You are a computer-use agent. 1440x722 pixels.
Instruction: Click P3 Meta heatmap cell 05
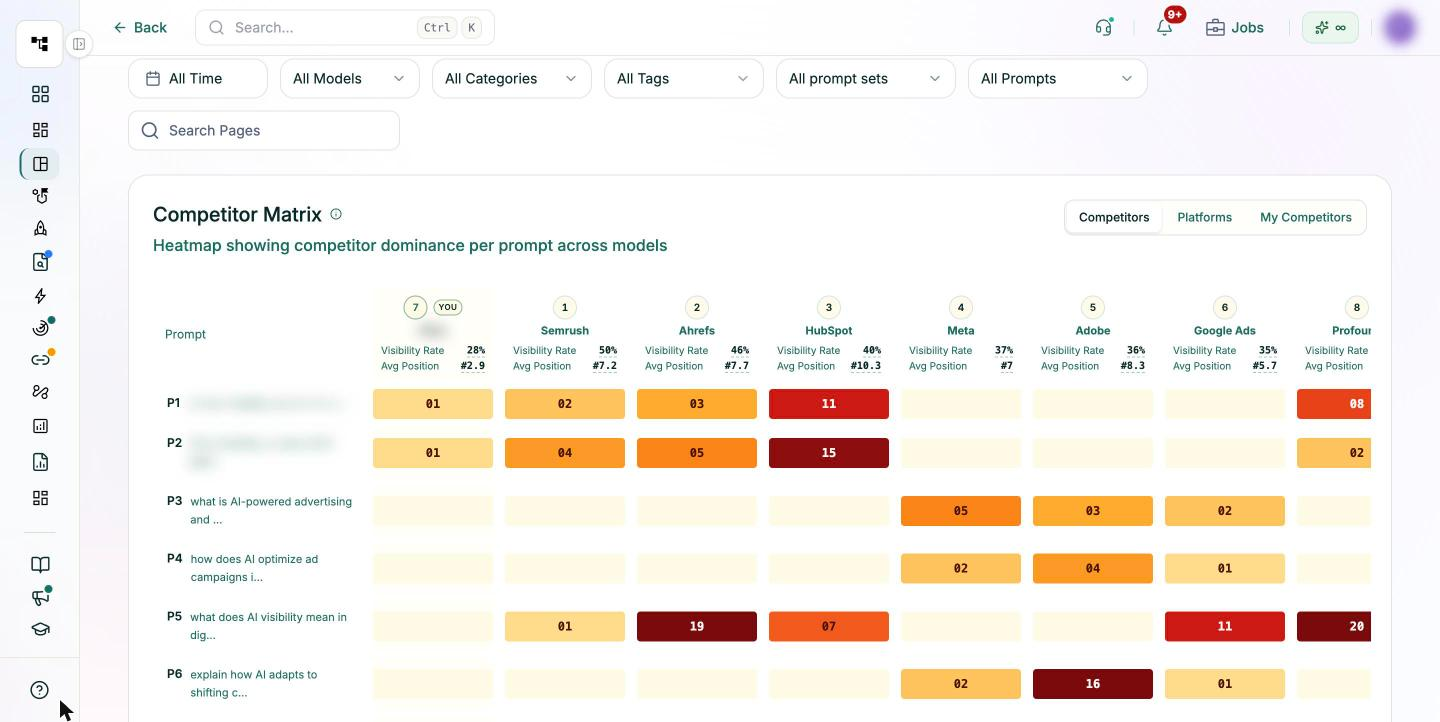961,511
